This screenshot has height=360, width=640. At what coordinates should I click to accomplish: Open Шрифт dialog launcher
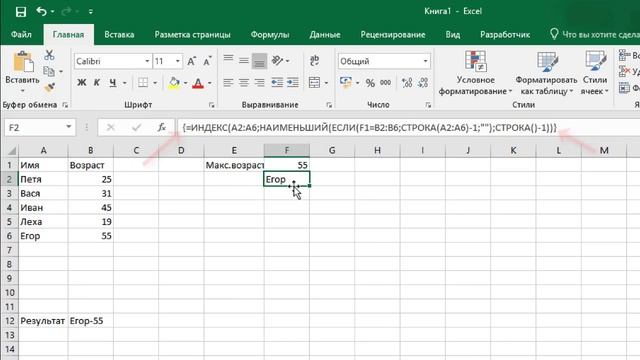pos(211,105)
